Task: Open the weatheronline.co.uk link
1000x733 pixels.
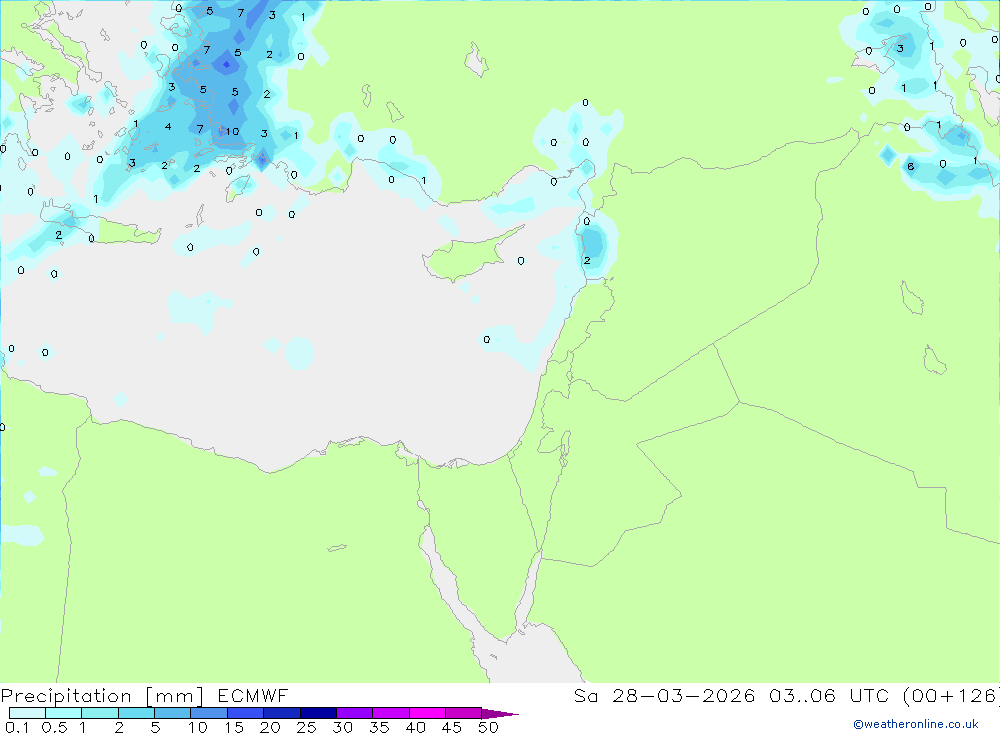Action: pos(916,724)
